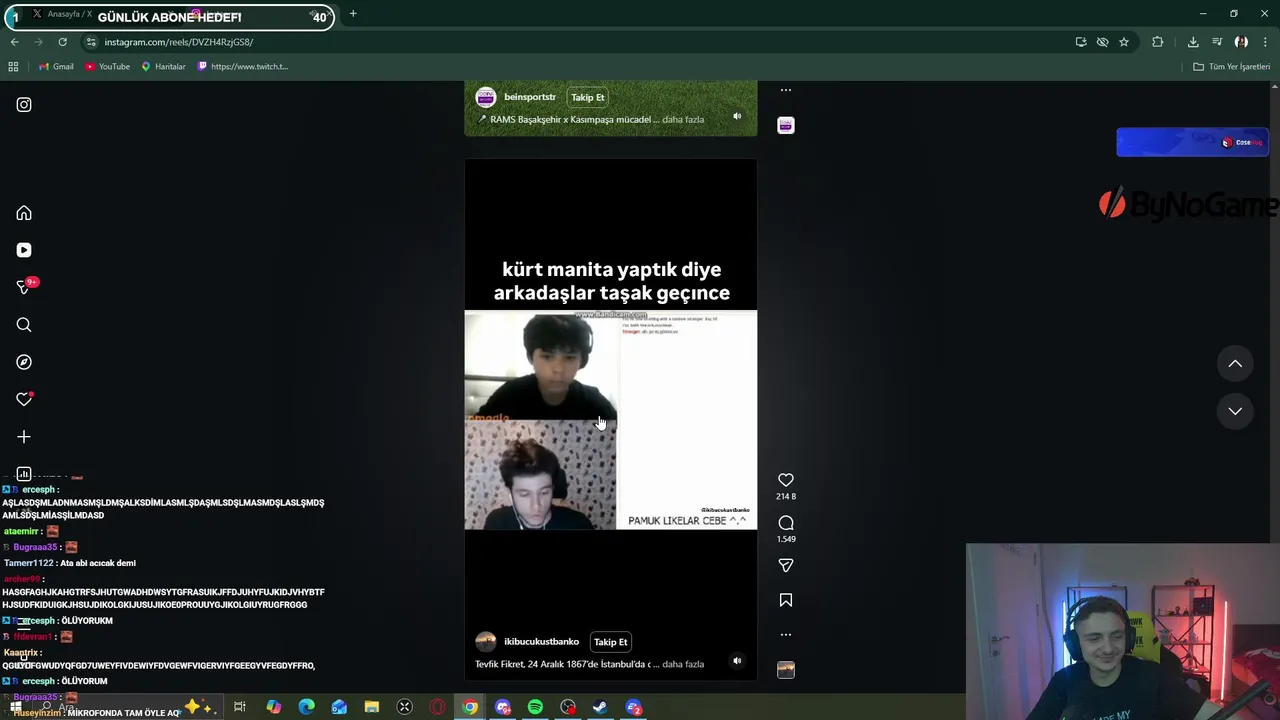Open Spotify from taskbar

(535, 707)
